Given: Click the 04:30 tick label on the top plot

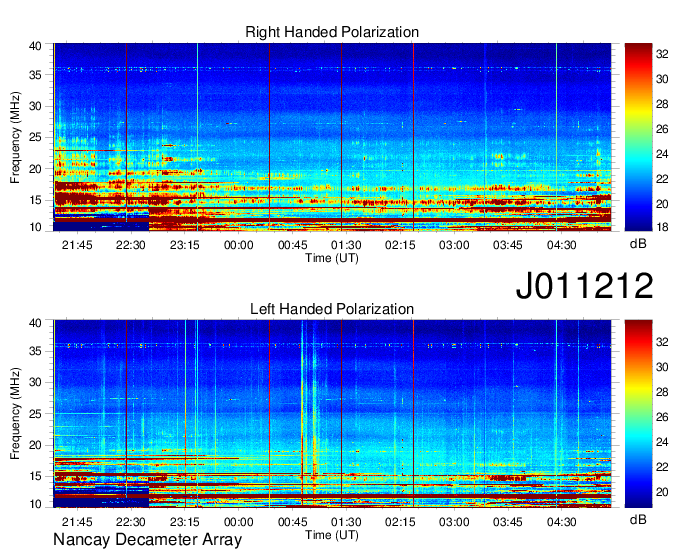Looking at the screenshot, I should (561, 245).
